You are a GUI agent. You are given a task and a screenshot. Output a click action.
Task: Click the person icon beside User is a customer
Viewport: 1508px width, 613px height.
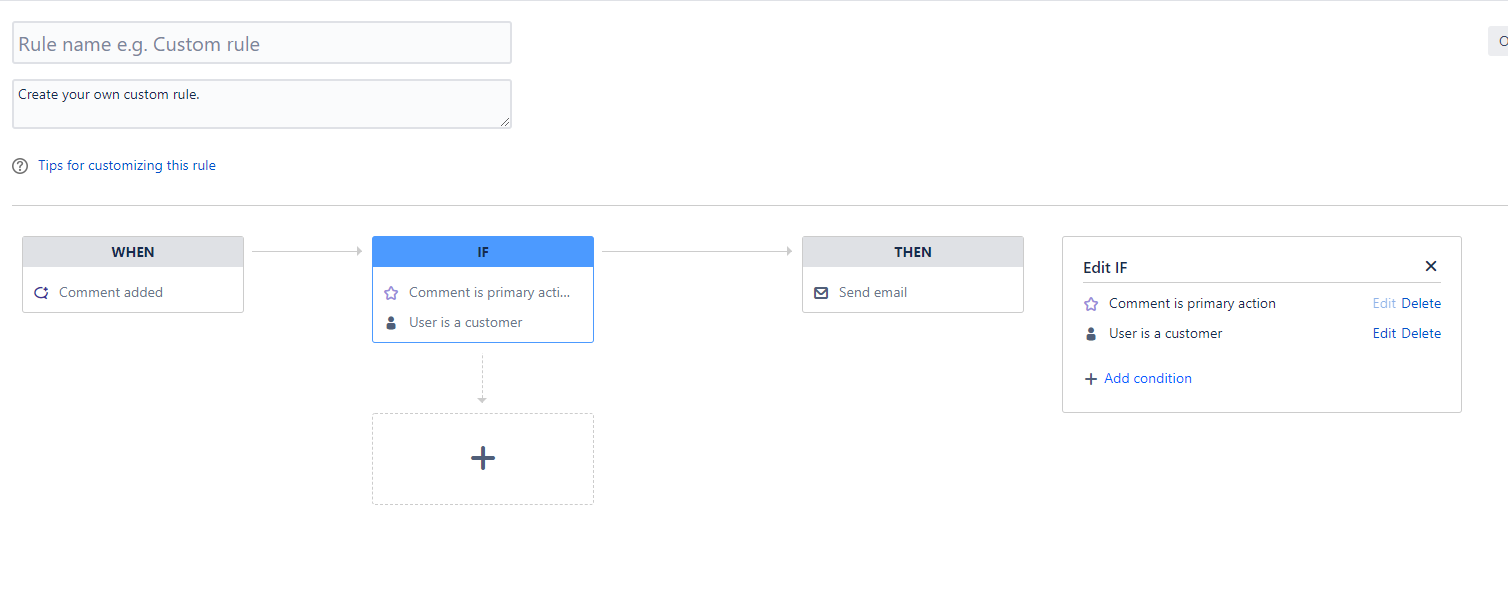tap(391, 322)
